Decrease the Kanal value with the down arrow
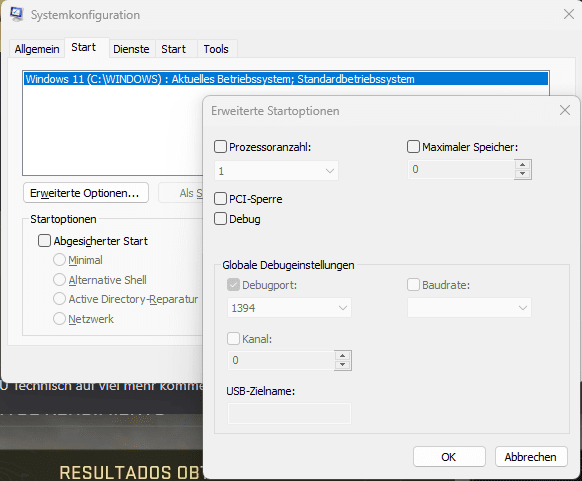Screen dimensions: 582x481 [343, 365]
